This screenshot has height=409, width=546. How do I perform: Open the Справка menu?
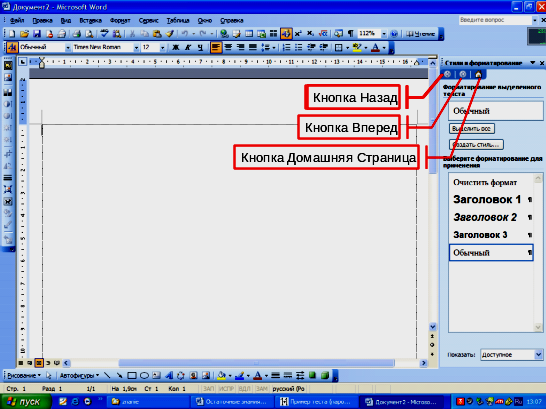tap(232, 21)
